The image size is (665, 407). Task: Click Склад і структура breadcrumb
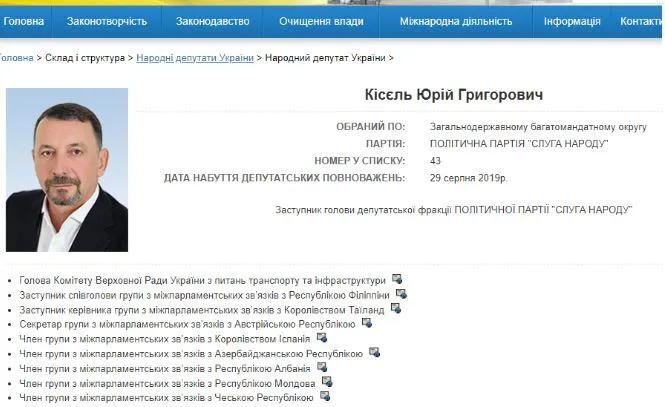[85, 58]
